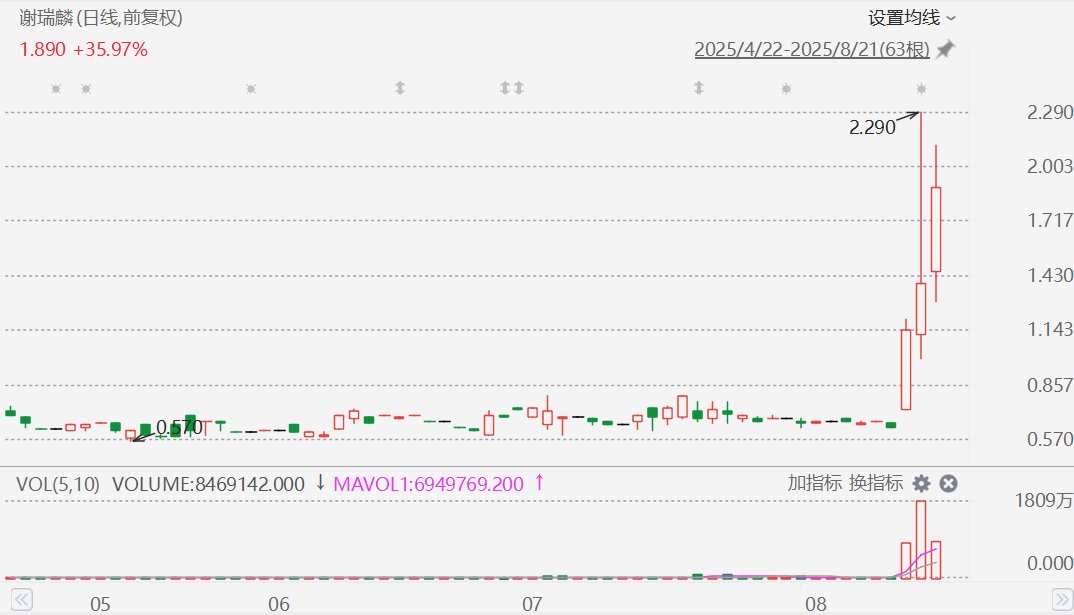Click the 2.003 price axis label
This screenshot has height=615, width=1074.
click(x=1049, y=166)
